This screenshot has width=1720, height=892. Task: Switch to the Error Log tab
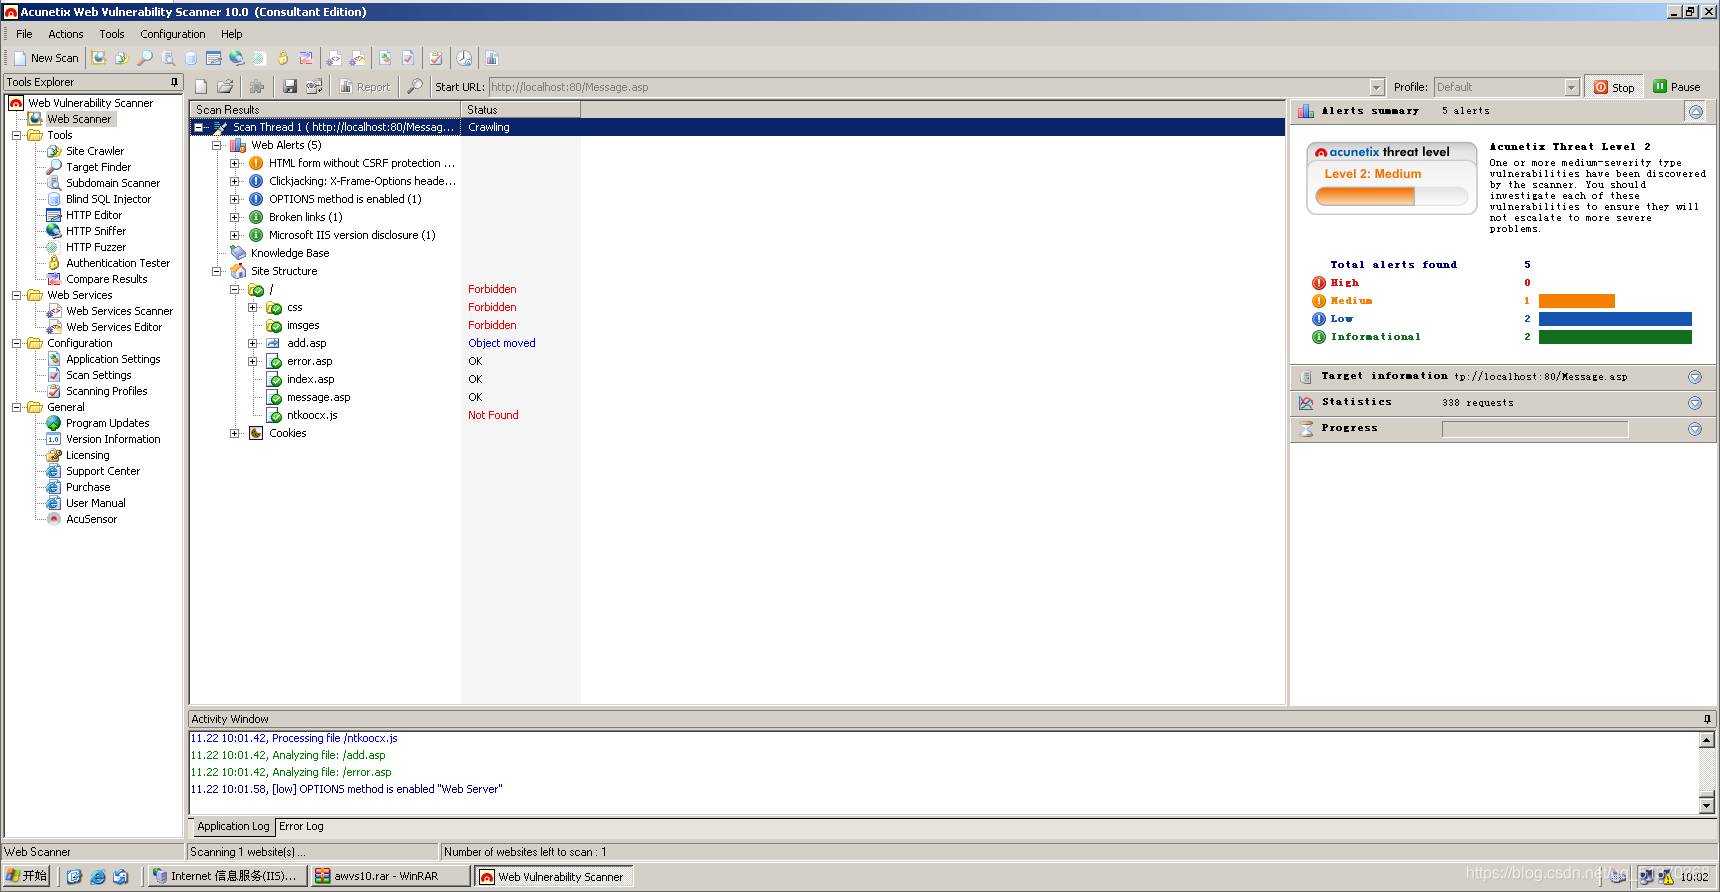pos(301,826)
